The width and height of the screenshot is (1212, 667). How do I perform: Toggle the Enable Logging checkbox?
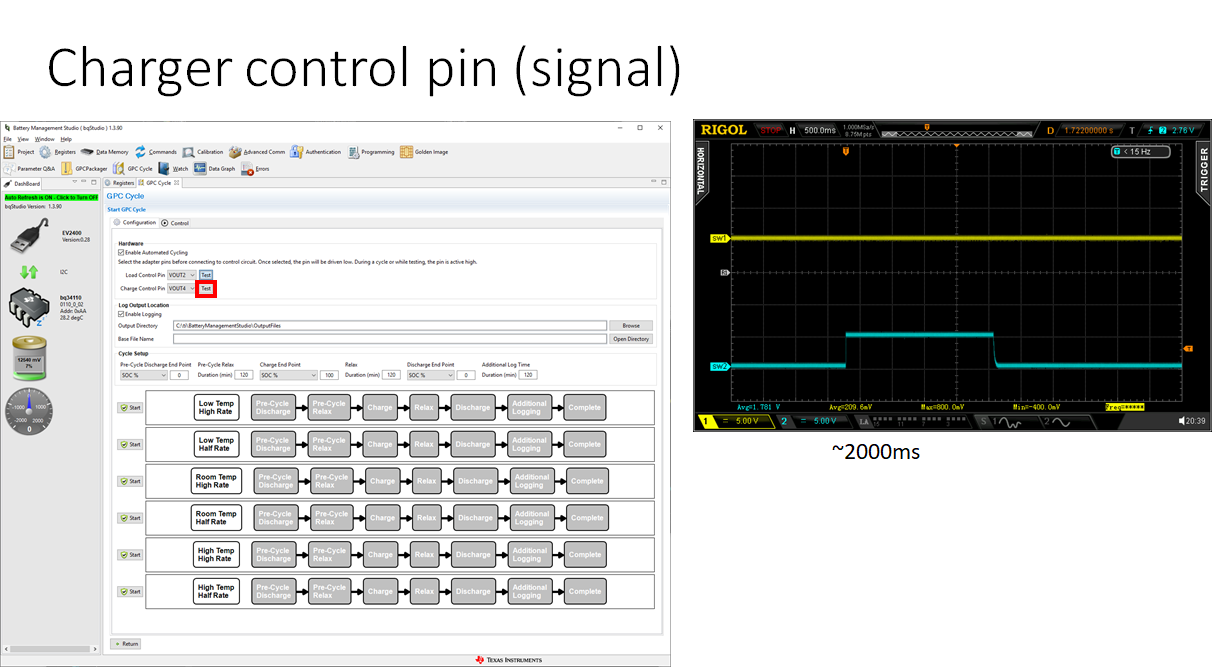[121, 314]
